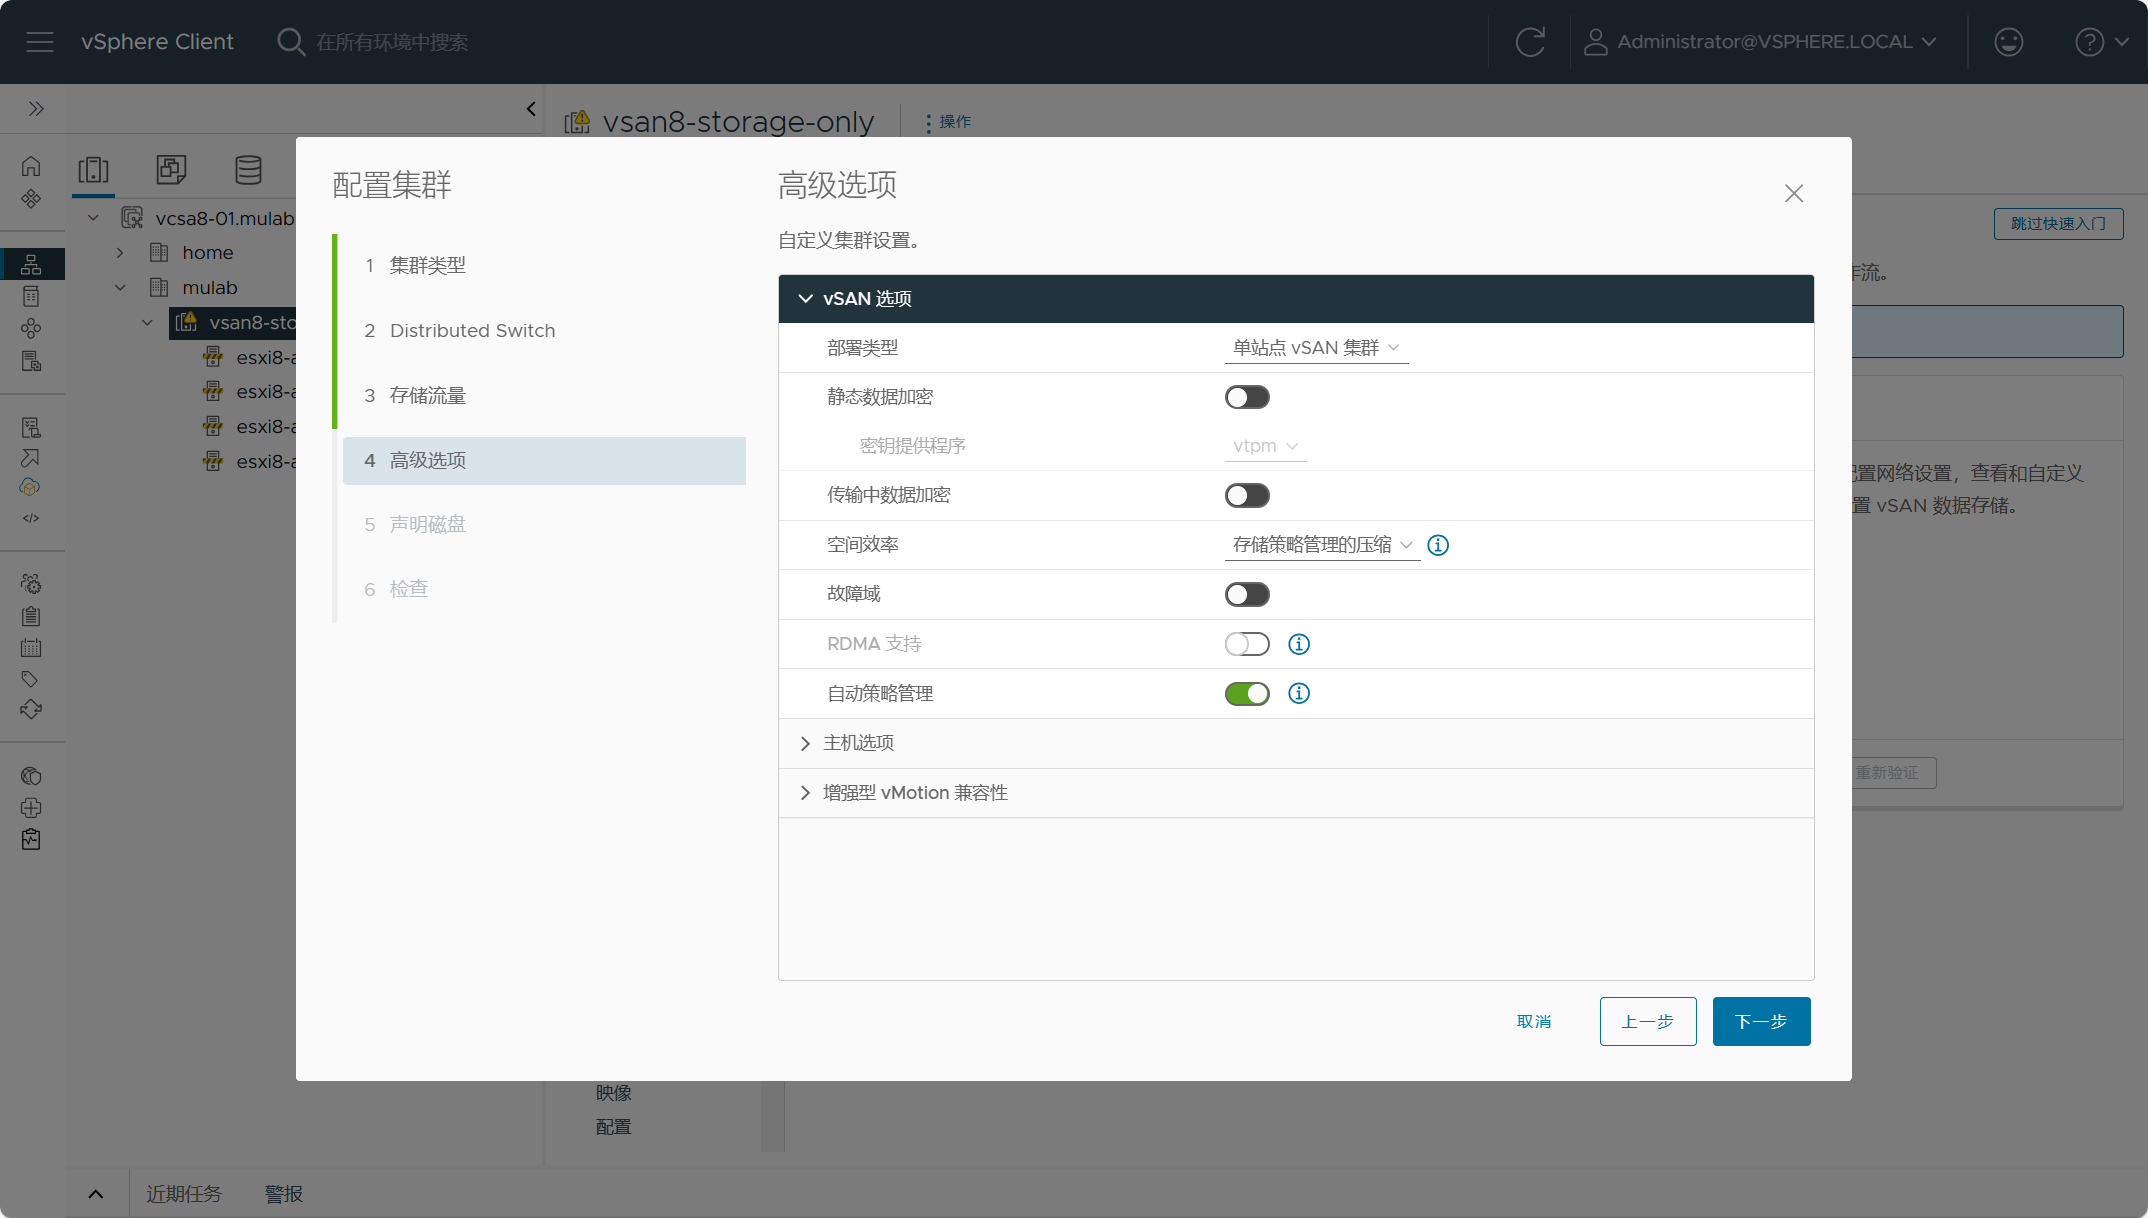Open 密钥提供程序 vtpm dropdown
The height and width of the screenshot is (1218, 2148).
click(1265, 446)
